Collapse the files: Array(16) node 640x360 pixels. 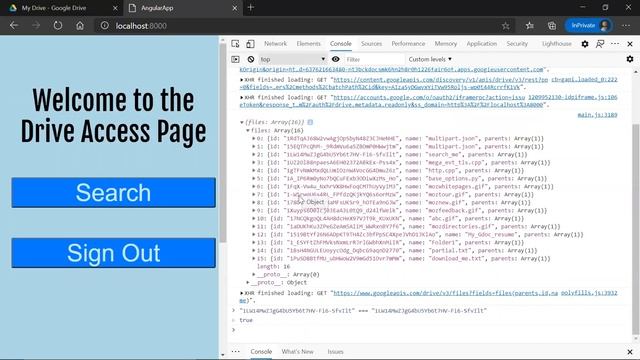pos(248,130)
